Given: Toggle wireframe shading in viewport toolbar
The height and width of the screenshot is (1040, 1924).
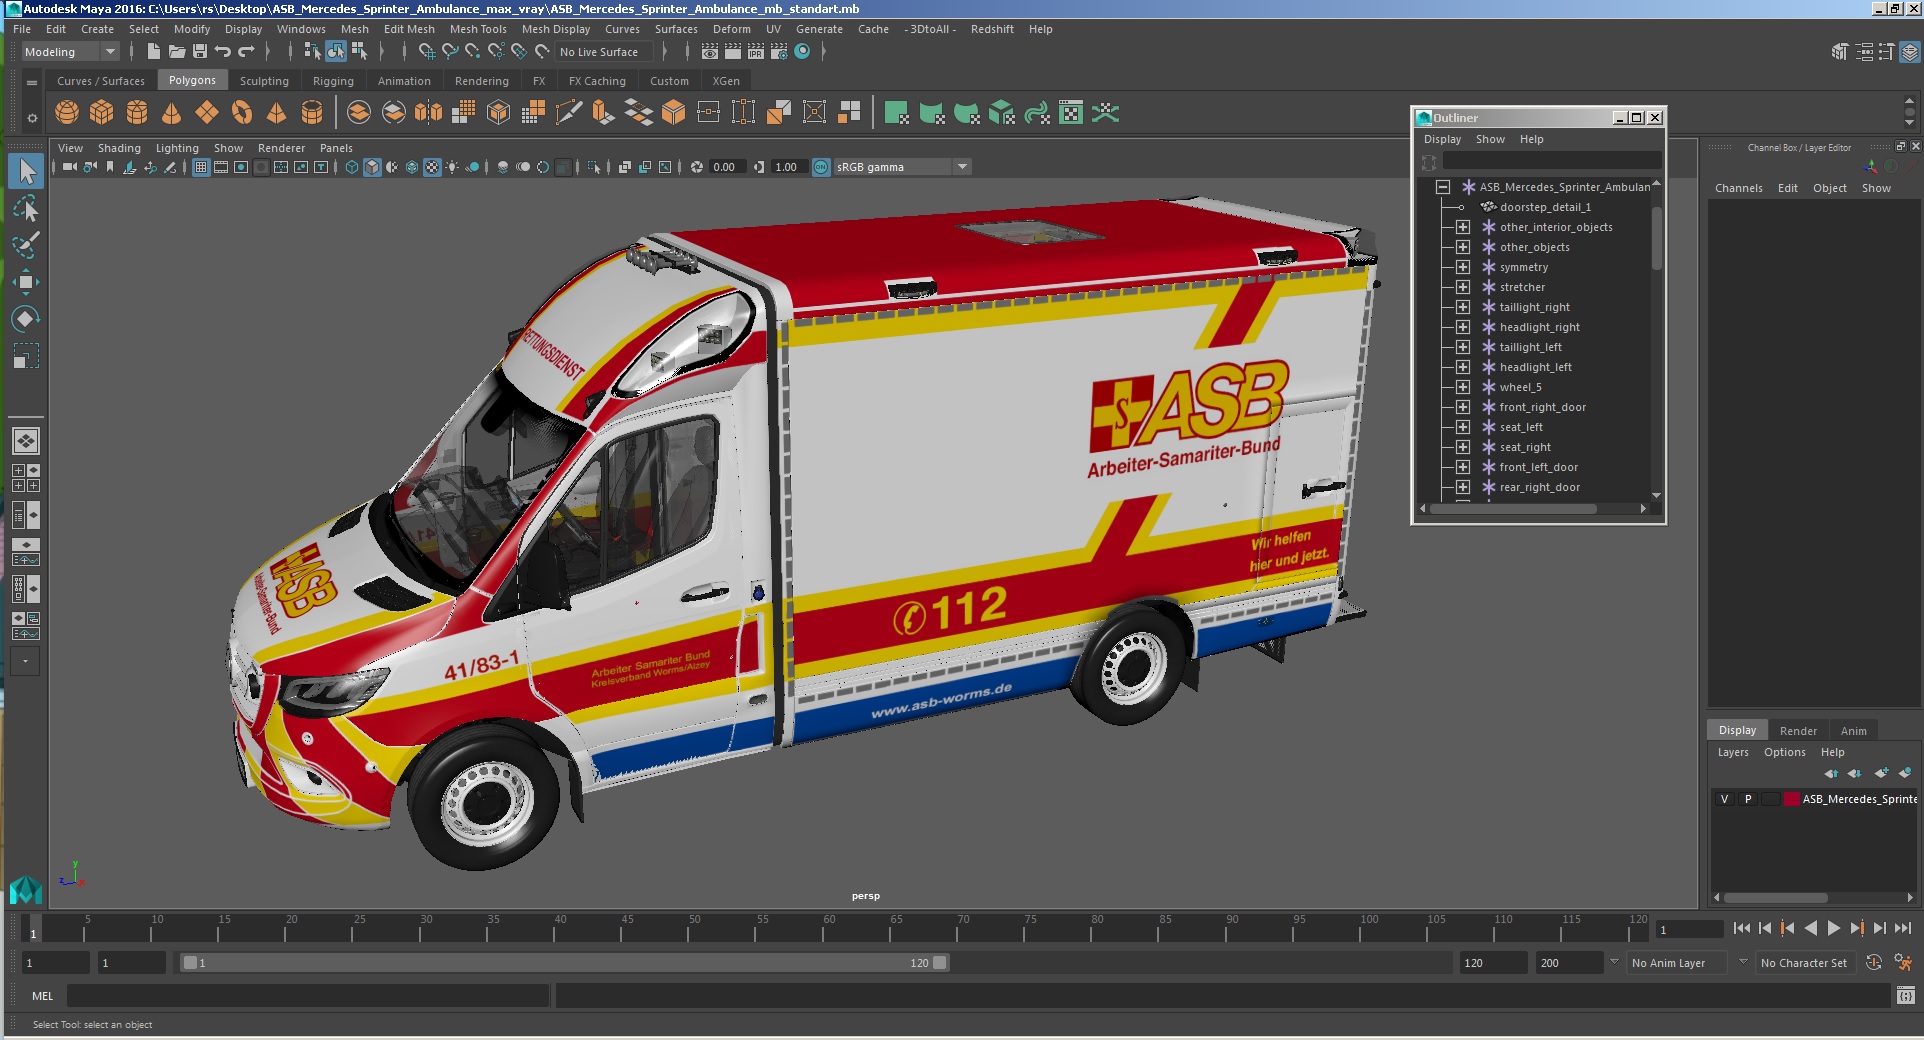Looking at the screenshot, I should (x=352, y=167).
